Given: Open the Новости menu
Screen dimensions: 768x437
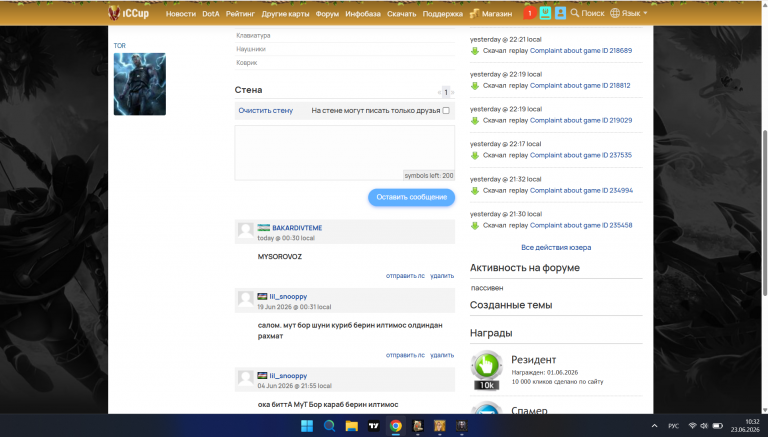Looking at the screenshot, I should click(x=181, y=14).
